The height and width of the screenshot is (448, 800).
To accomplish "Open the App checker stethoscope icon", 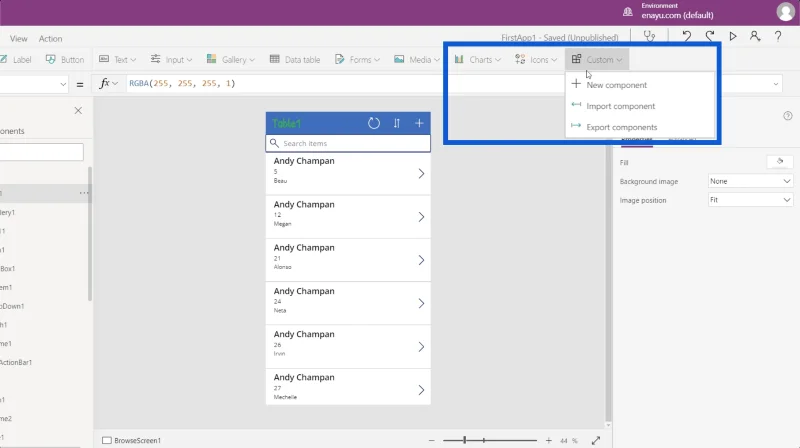I will point(649,37).
